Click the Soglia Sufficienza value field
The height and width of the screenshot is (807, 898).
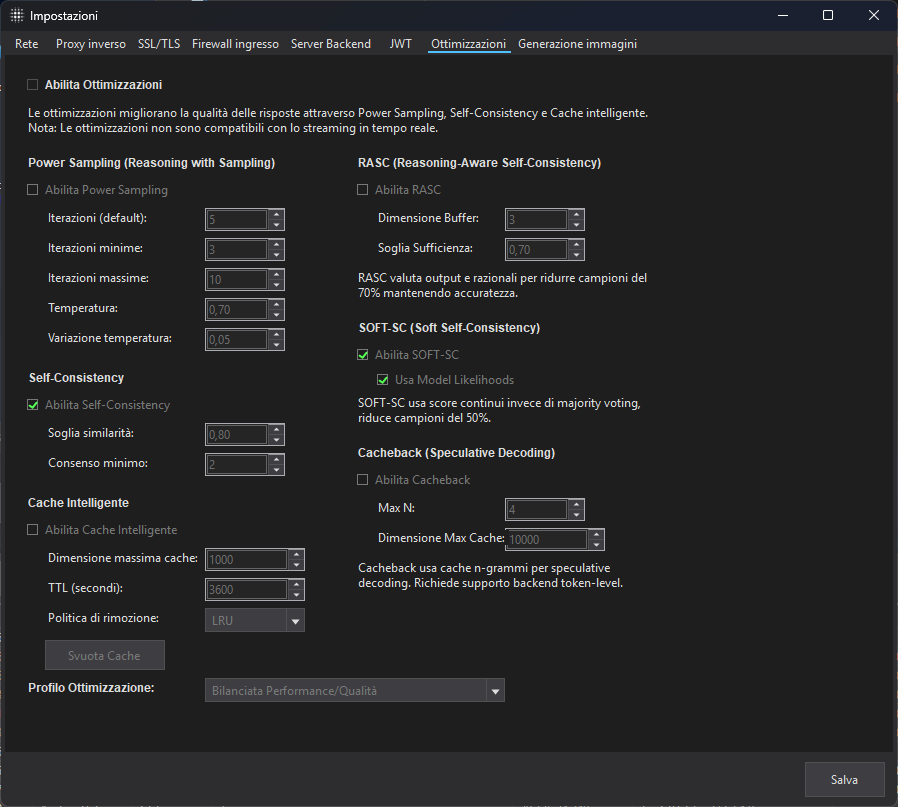click(537, 250)
